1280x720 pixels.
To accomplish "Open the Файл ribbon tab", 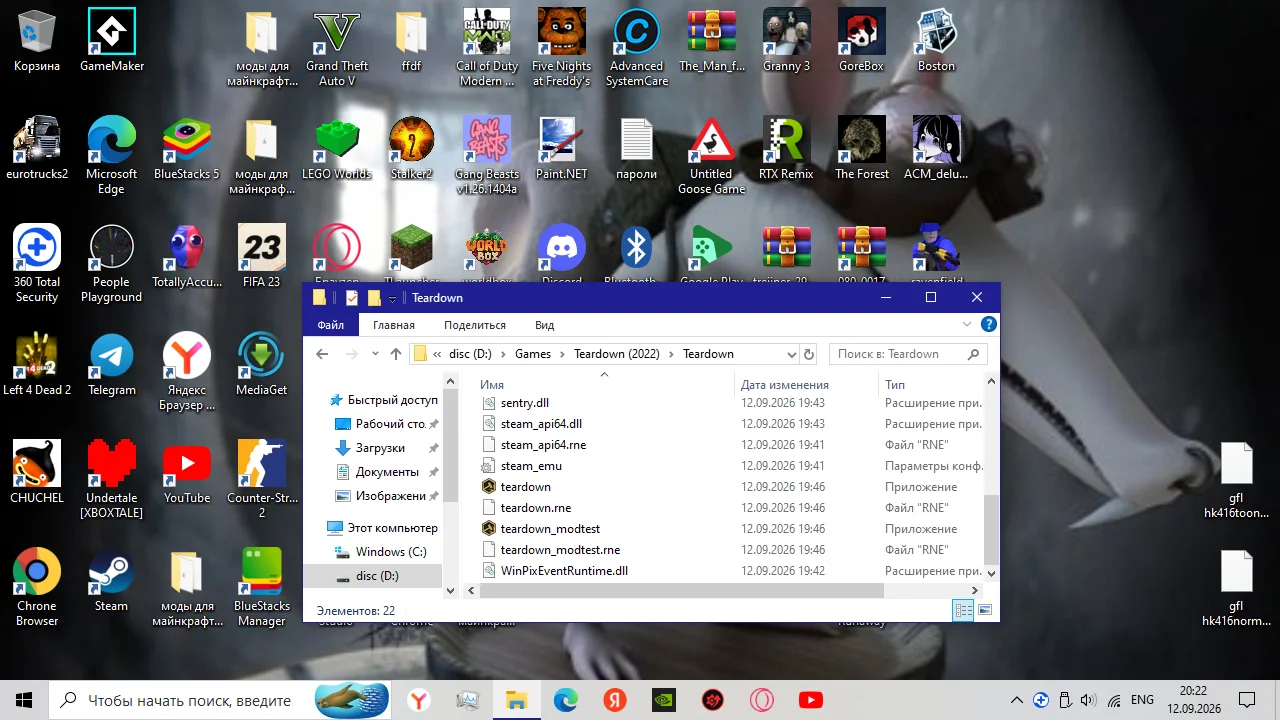I will 331,325.
